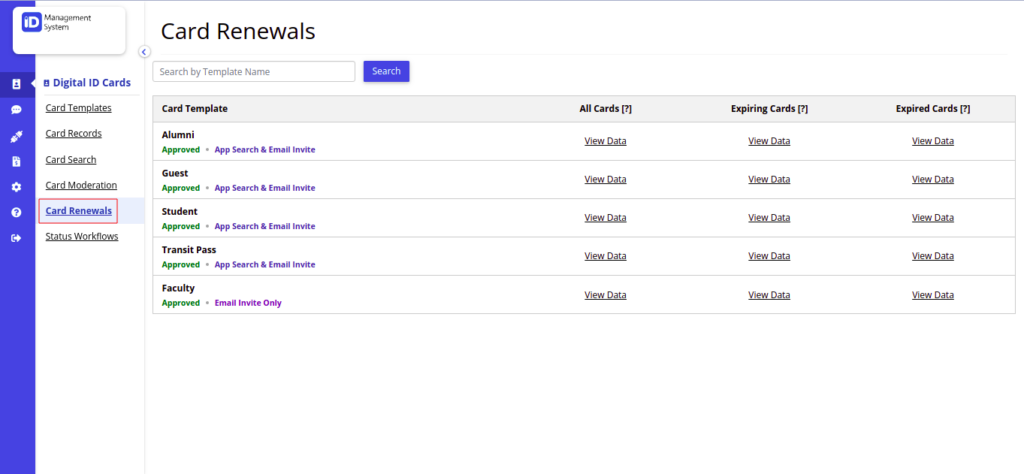Open Card Records page
Screen dimensions: 1024x474
[74, 133]
